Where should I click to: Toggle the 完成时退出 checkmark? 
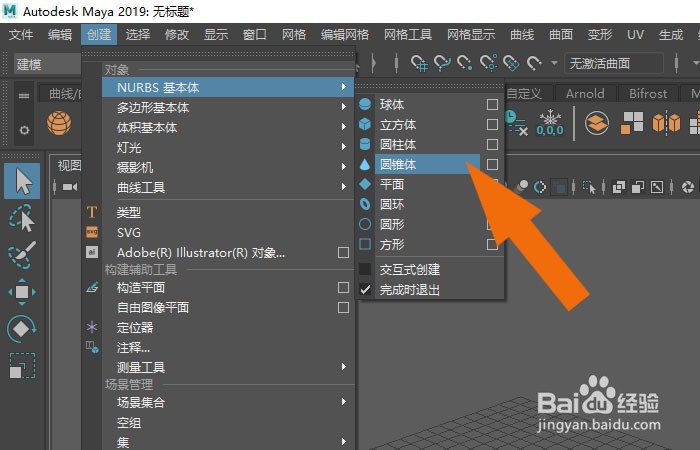365,290
